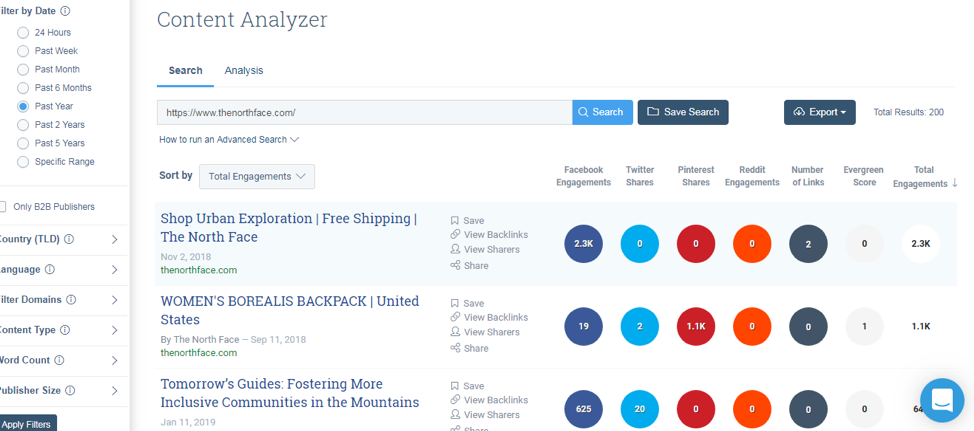Save the Tomorrow's Guides result
The height and width of the screenshot is (431, 974).
coord(467,386)
